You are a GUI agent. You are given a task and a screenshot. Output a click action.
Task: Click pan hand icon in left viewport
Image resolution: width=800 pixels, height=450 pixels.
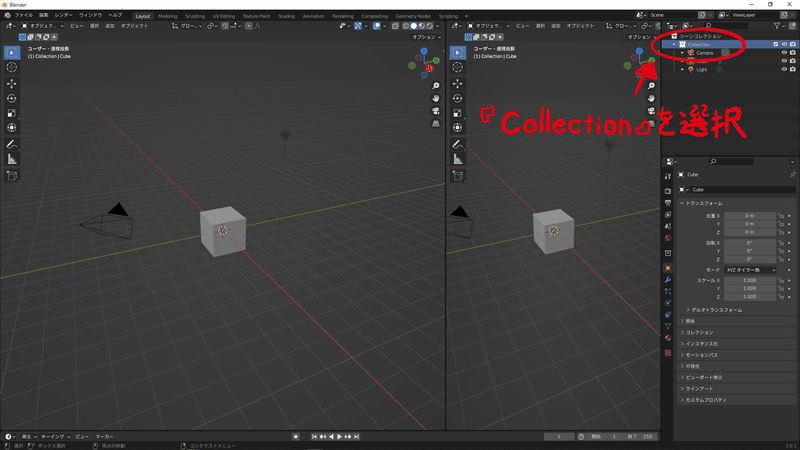(436, 98)
